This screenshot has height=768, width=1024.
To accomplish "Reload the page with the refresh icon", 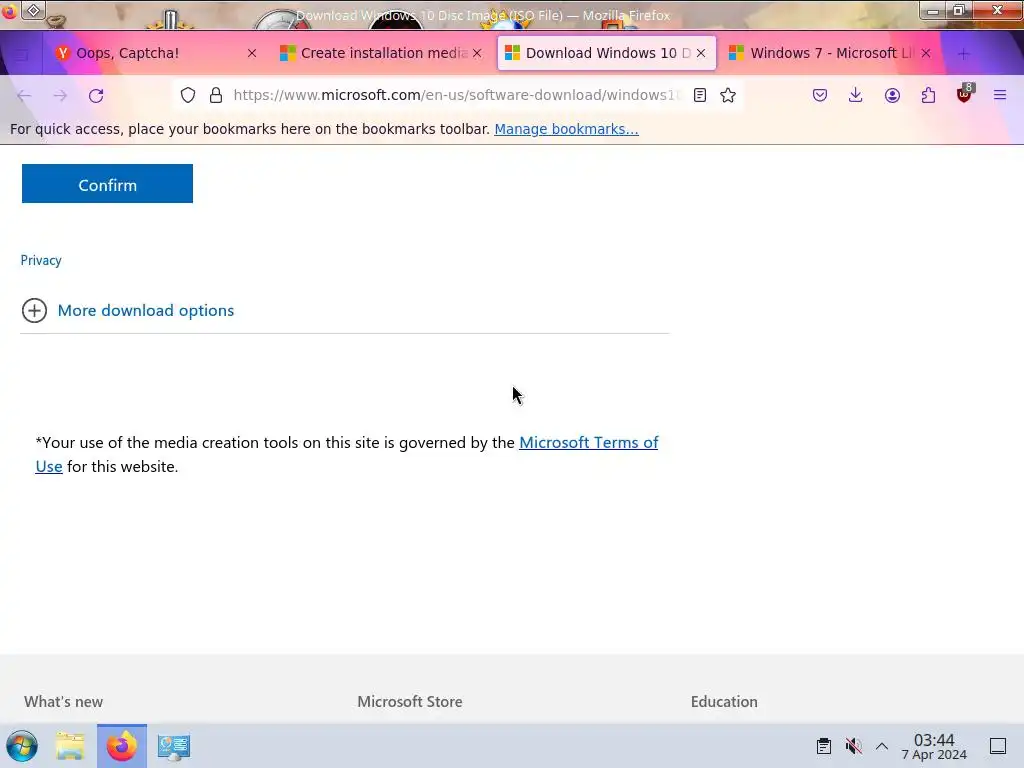I will [96, 95].
